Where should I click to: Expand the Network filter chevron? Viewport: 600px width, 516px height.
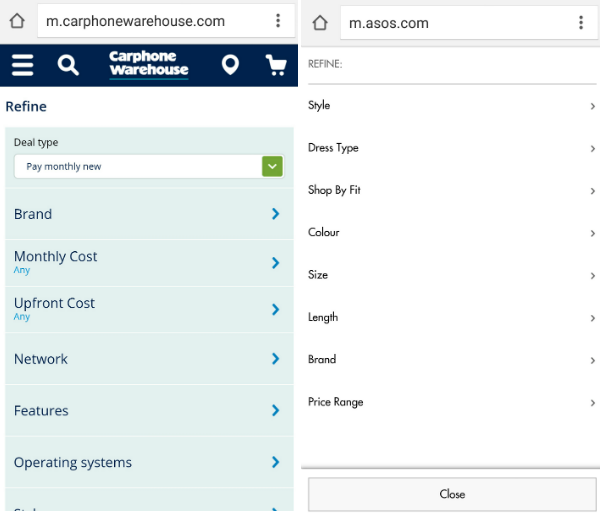[276, 359]
